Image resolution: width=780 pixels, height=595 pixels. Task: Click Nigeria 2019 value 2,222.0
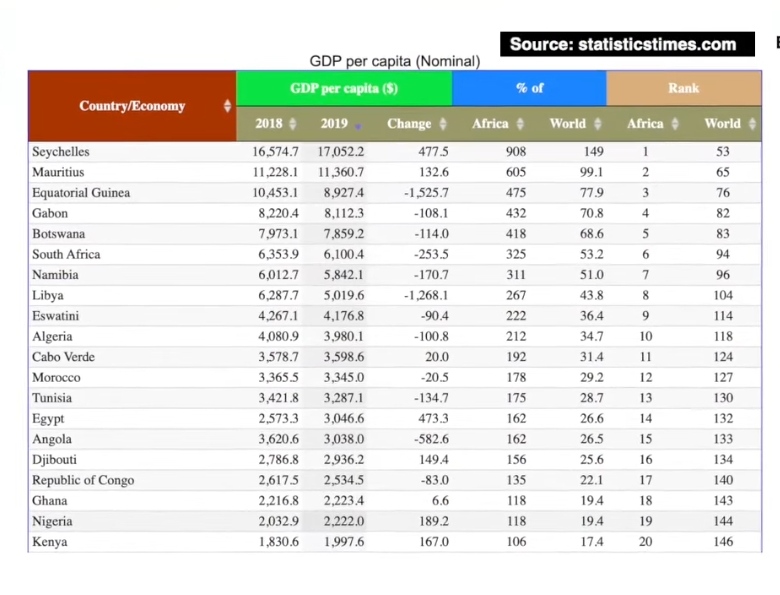344,521
